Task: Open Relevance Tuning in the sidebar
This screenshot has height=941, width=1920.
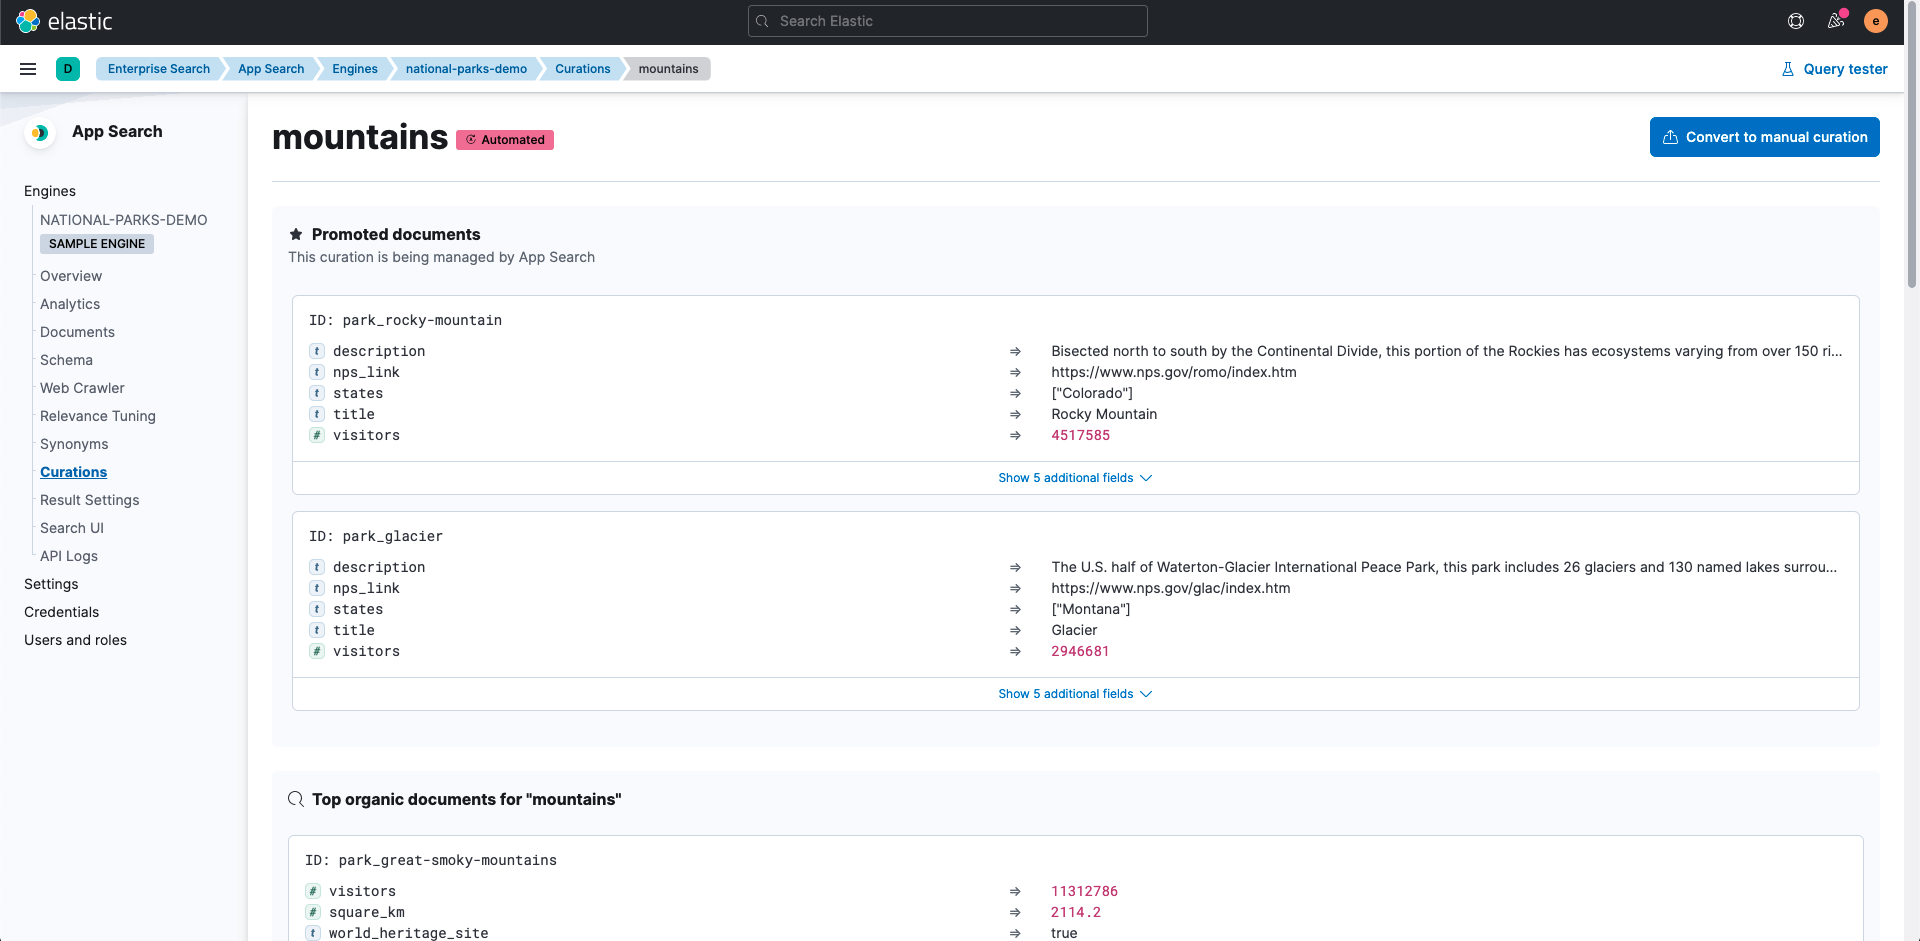Action: click(x=98, y=416)
